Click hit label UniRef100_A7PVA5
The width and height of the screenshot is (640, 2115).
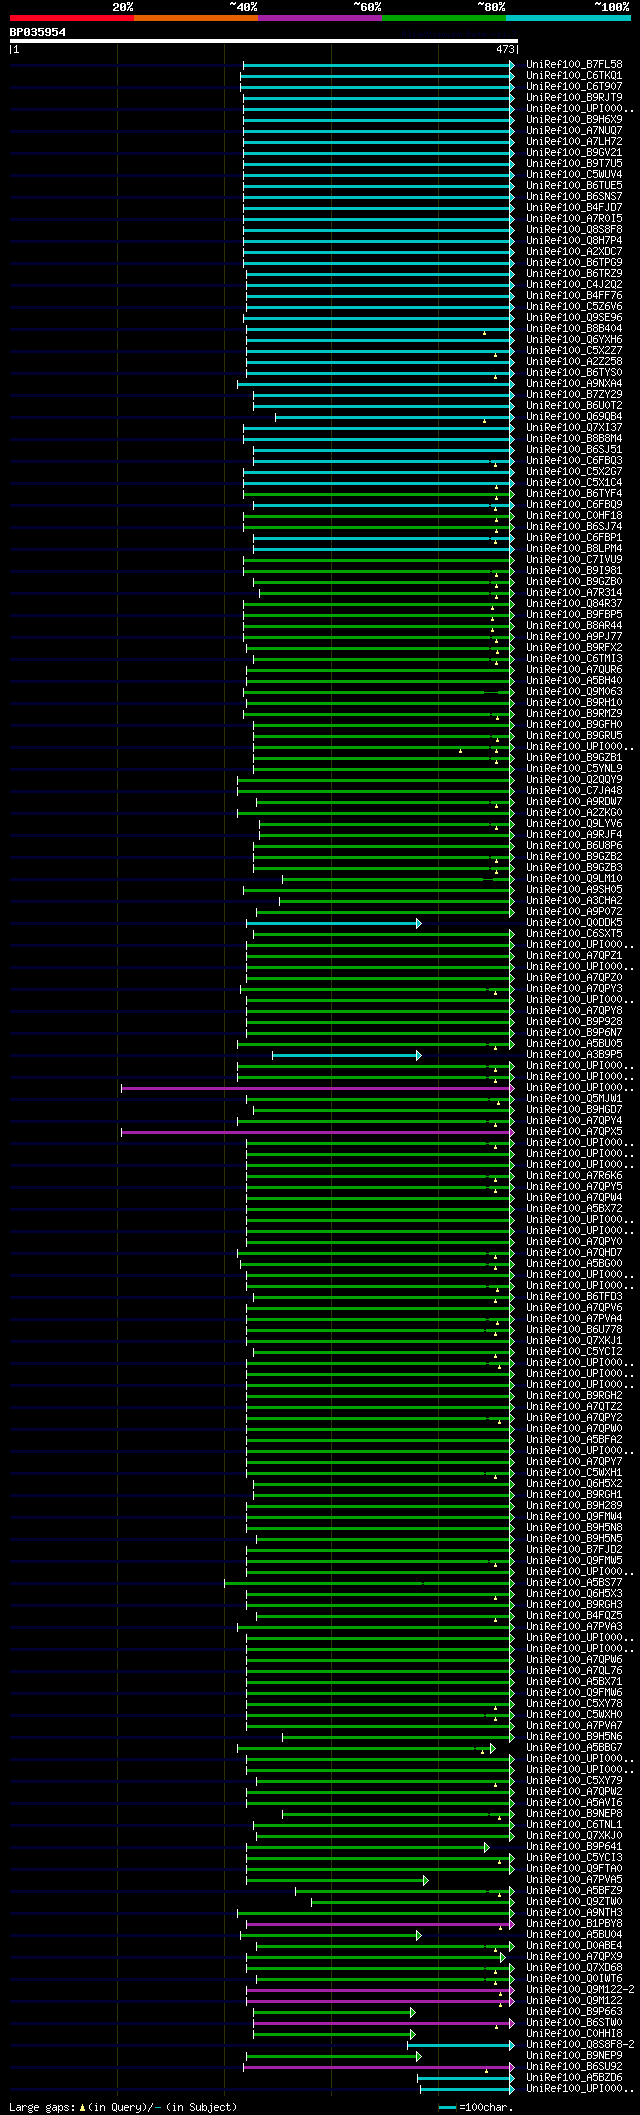(574, 1879)
